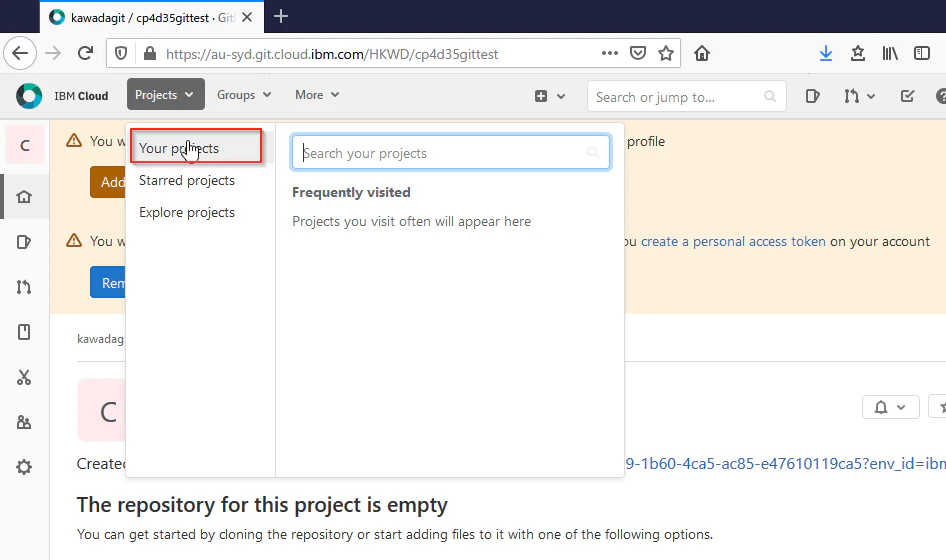Open Snippets scissors icon in sidebar
This screenshot has height=560, width=946.
[24, 377]
